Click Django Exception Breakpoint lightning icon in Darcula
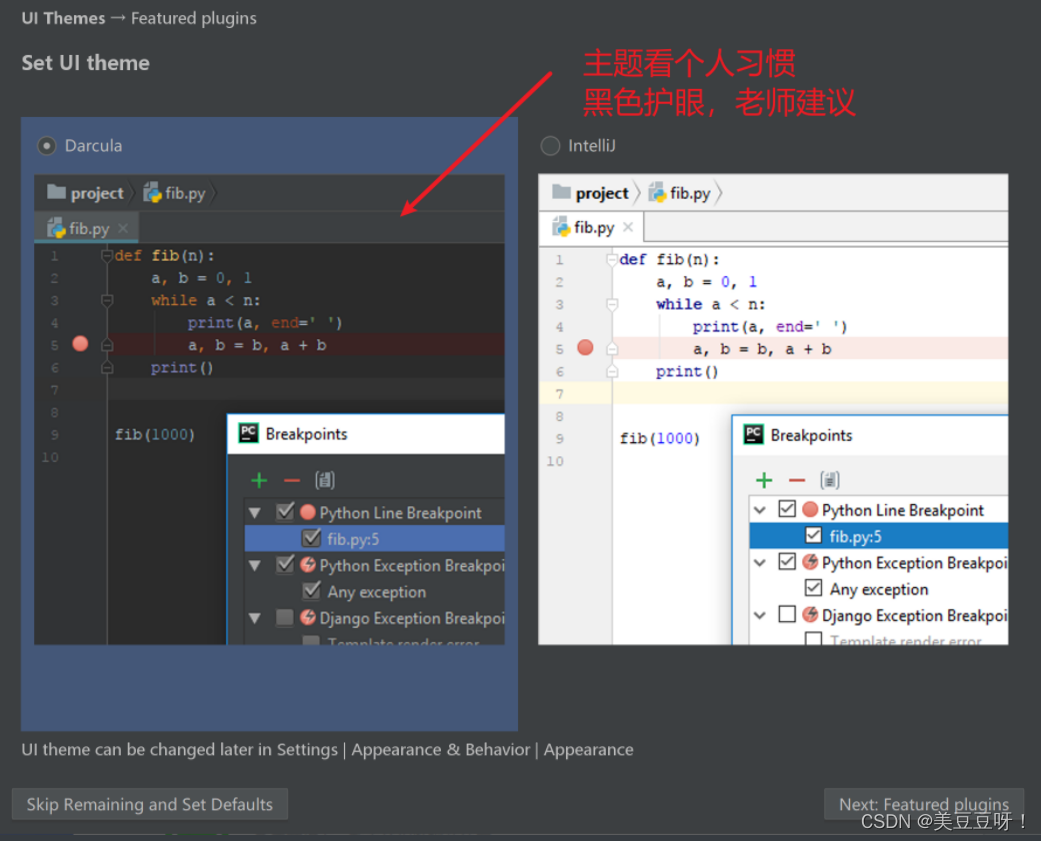 pos(307,617)
